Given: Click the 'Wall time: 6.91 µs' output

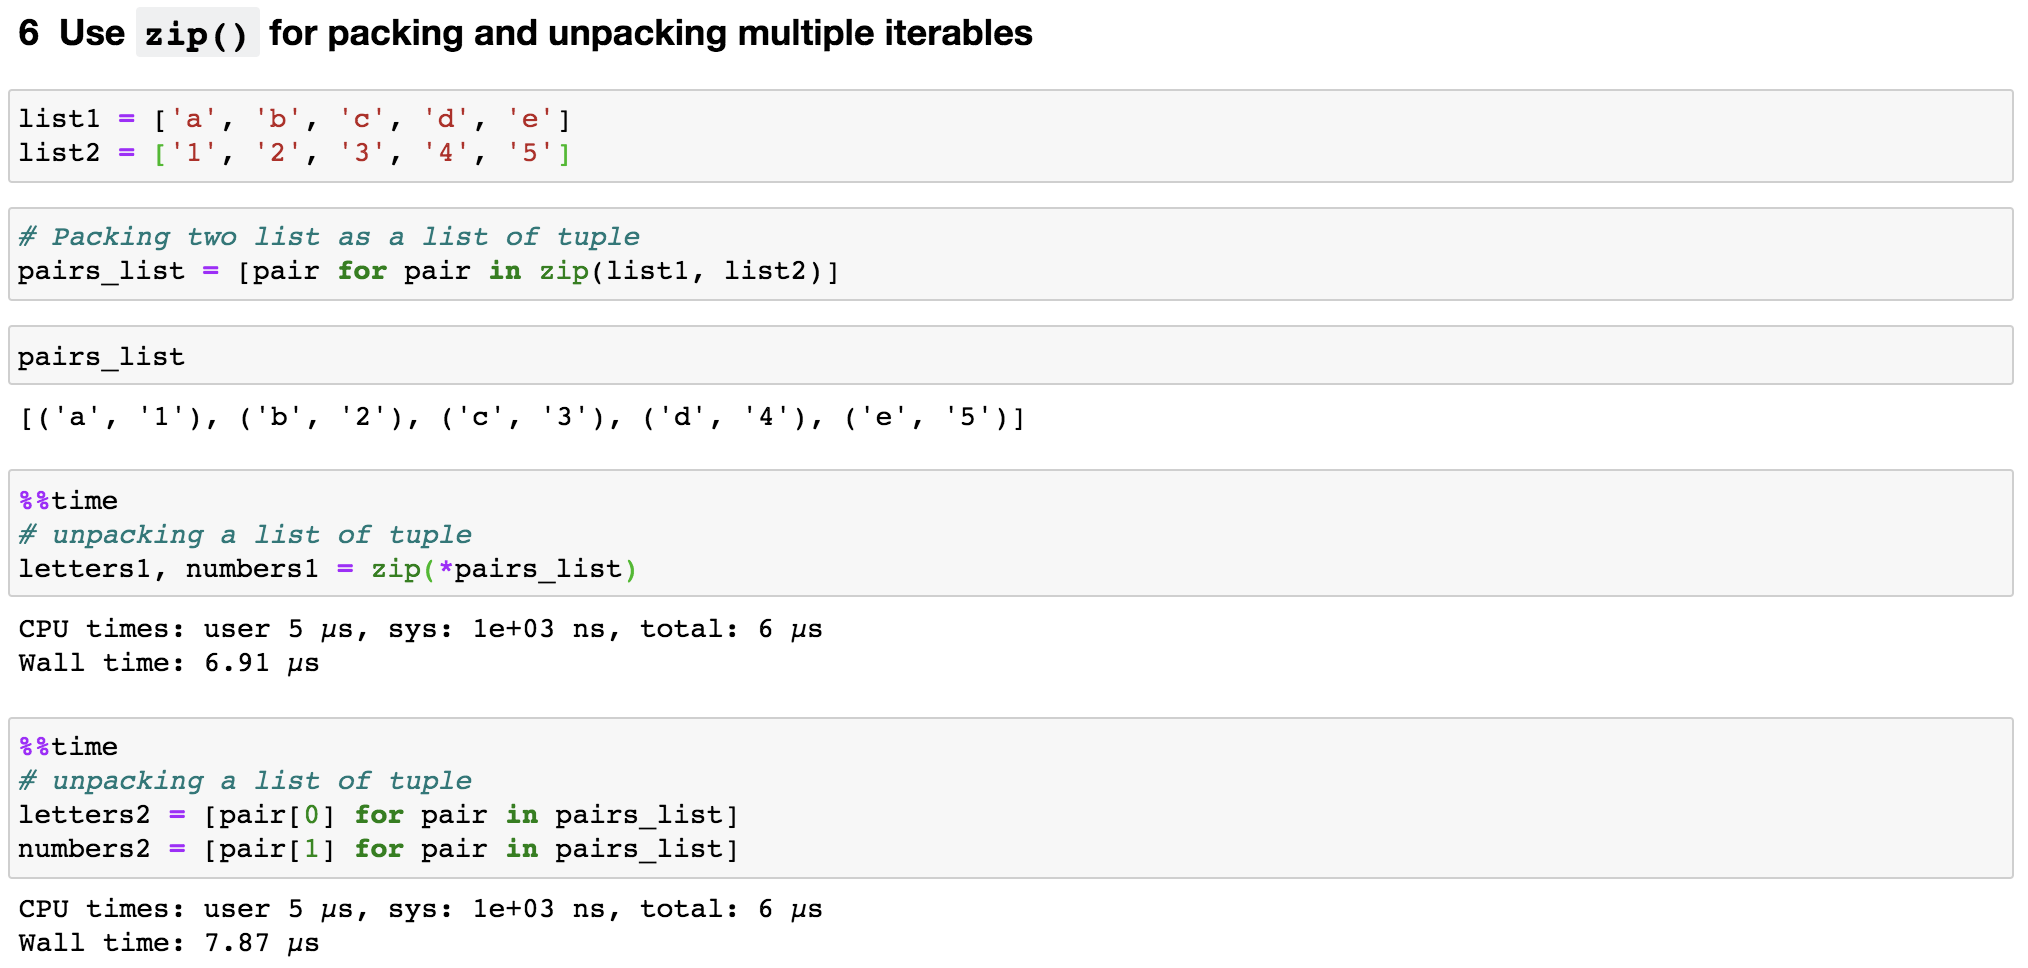Looking at the screenshot, I should point(169,663).
